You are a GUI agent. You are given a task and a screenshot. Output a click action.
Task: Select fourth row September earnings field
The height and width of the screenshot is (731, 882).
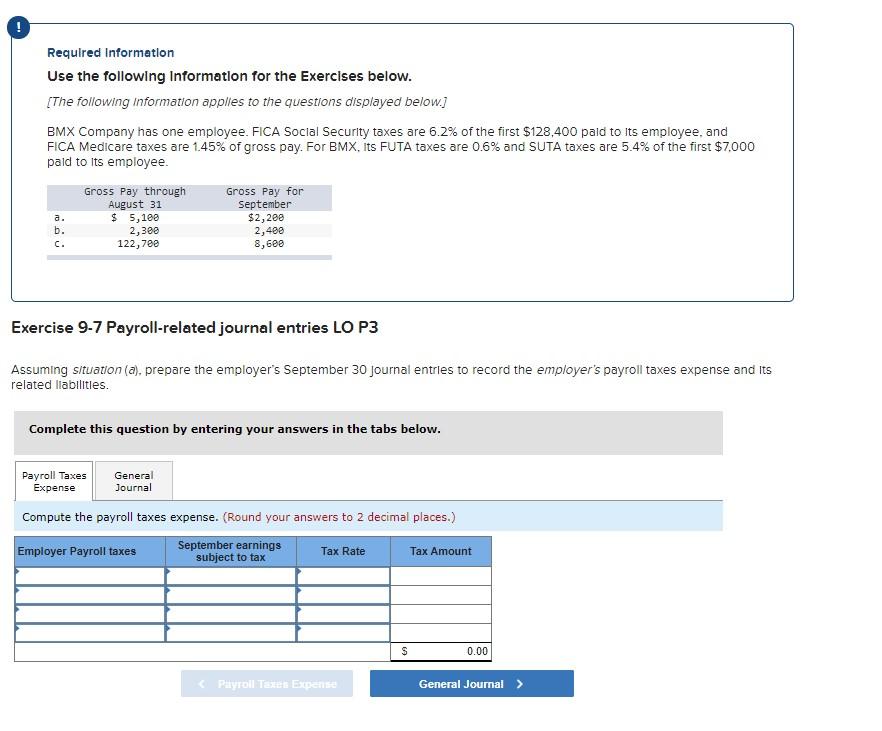pos(231,633)
